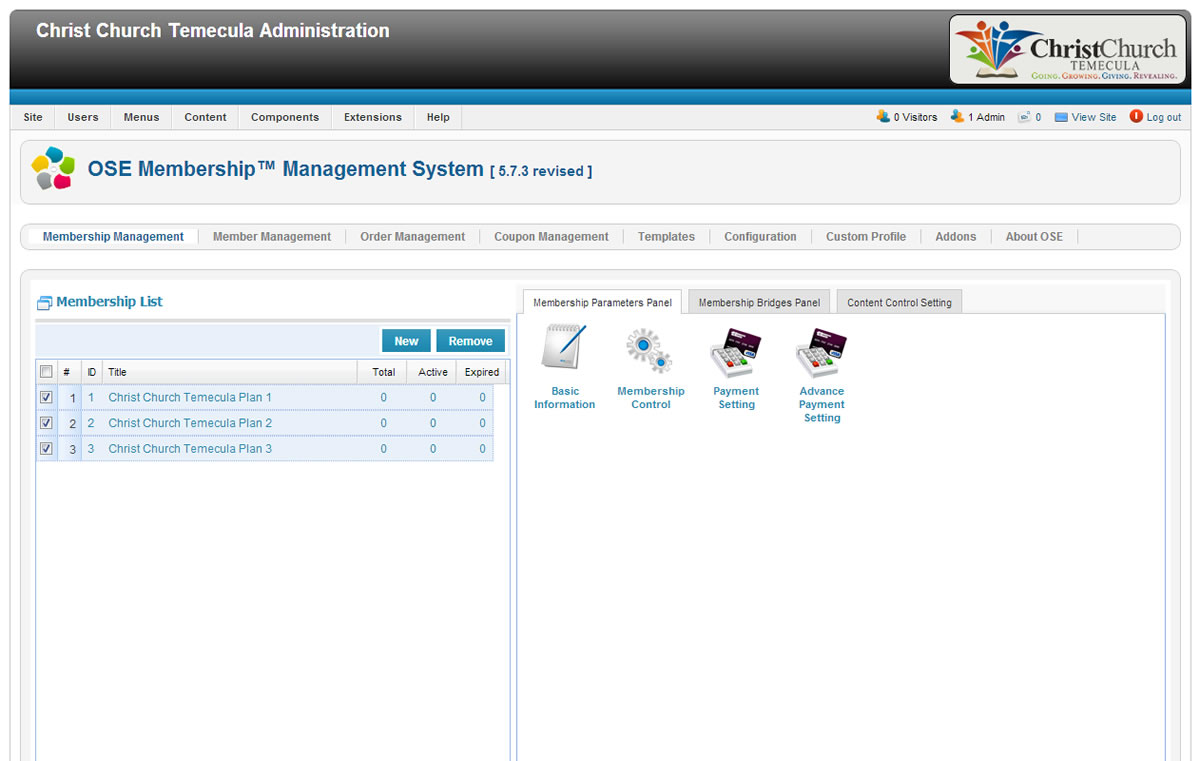Image resolution: width=1200 pixels, height=761 pixels.
Task: Click the View Site link
Action: tap(1094, 117)
